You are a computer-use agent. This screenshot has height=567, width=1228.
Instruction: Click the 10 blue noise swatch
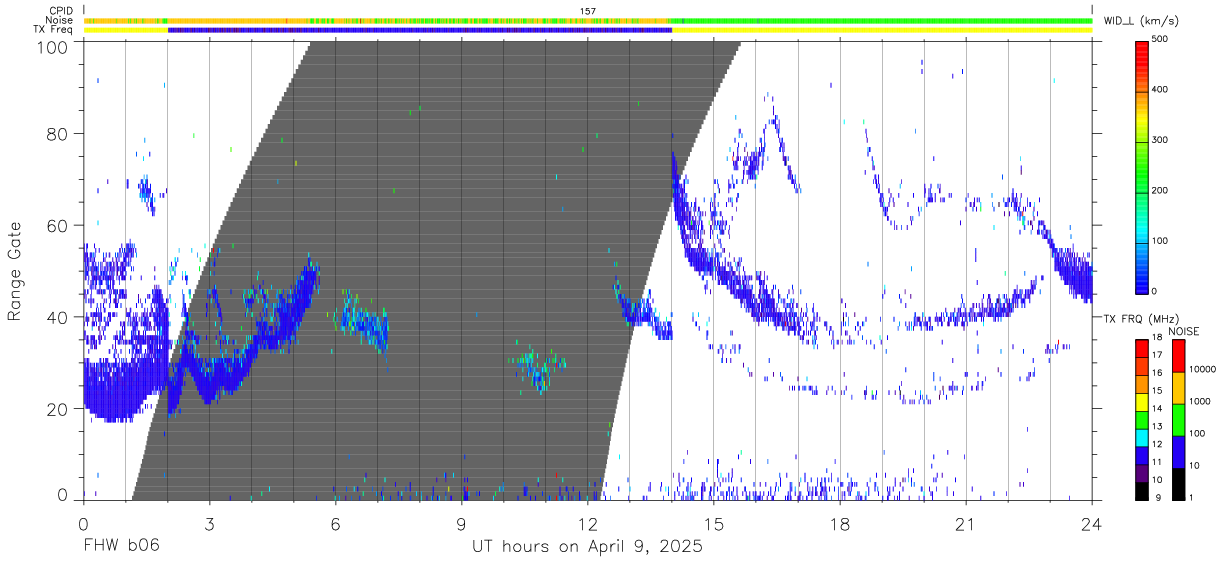(1179, 452)
